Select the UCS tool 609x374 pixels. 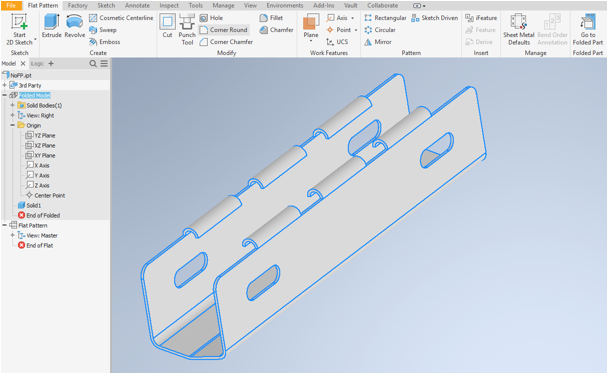pos(337,42)
